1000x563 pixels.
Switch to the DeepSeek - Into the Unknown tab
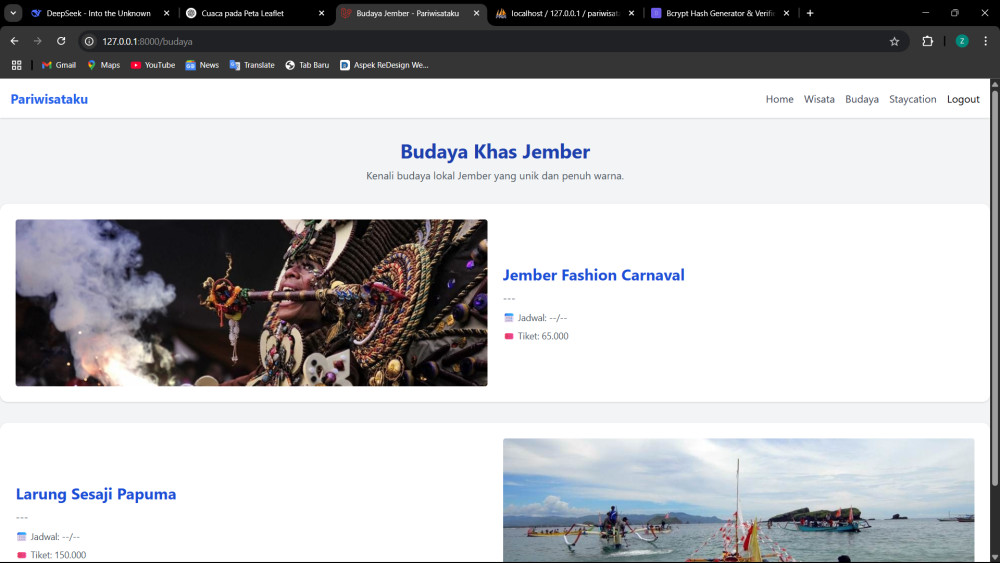click(x=99, y=13)
